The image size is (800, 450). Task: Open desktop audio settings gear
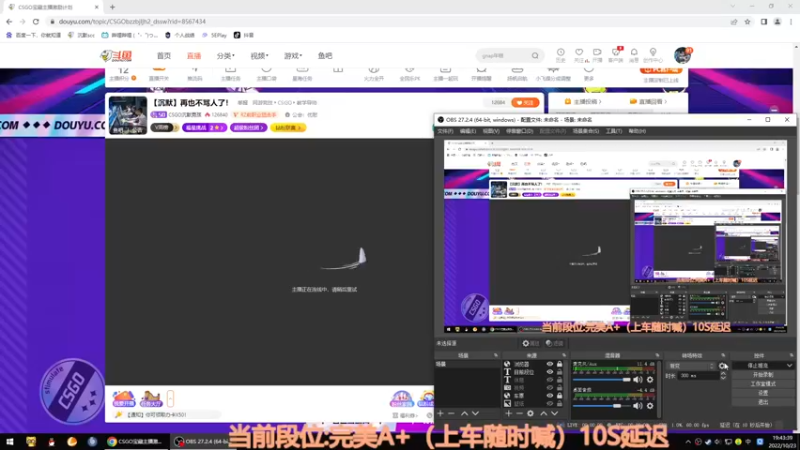coord(650,406)
